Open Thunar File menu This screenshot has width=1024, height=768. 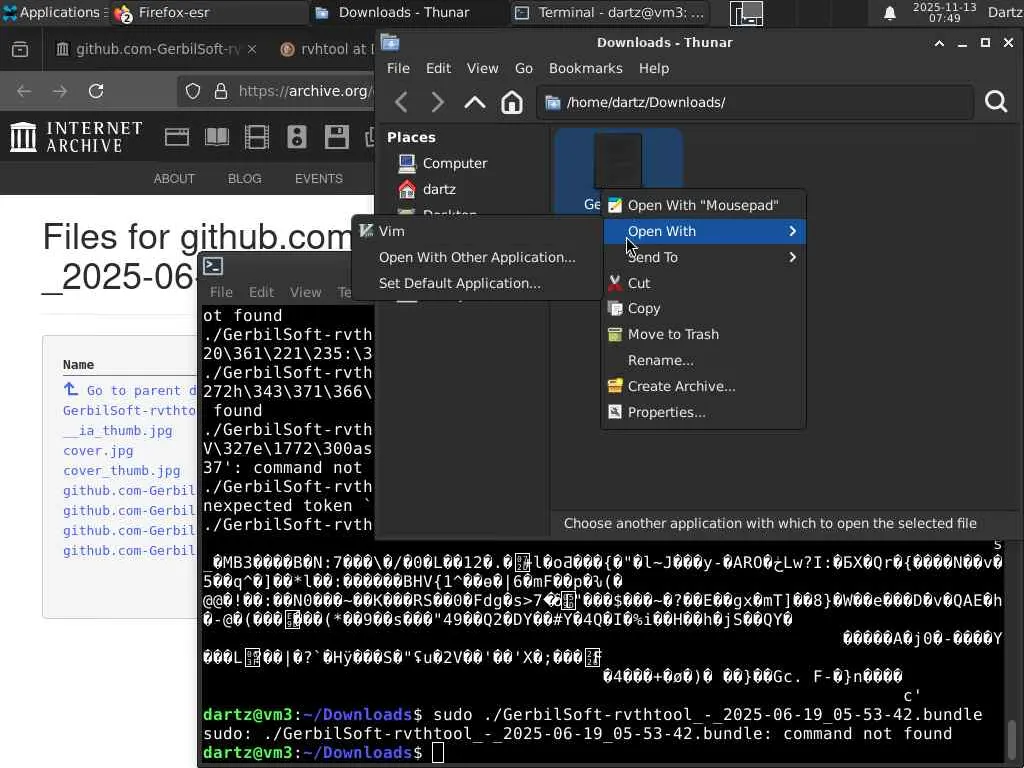tap(398, 69)
